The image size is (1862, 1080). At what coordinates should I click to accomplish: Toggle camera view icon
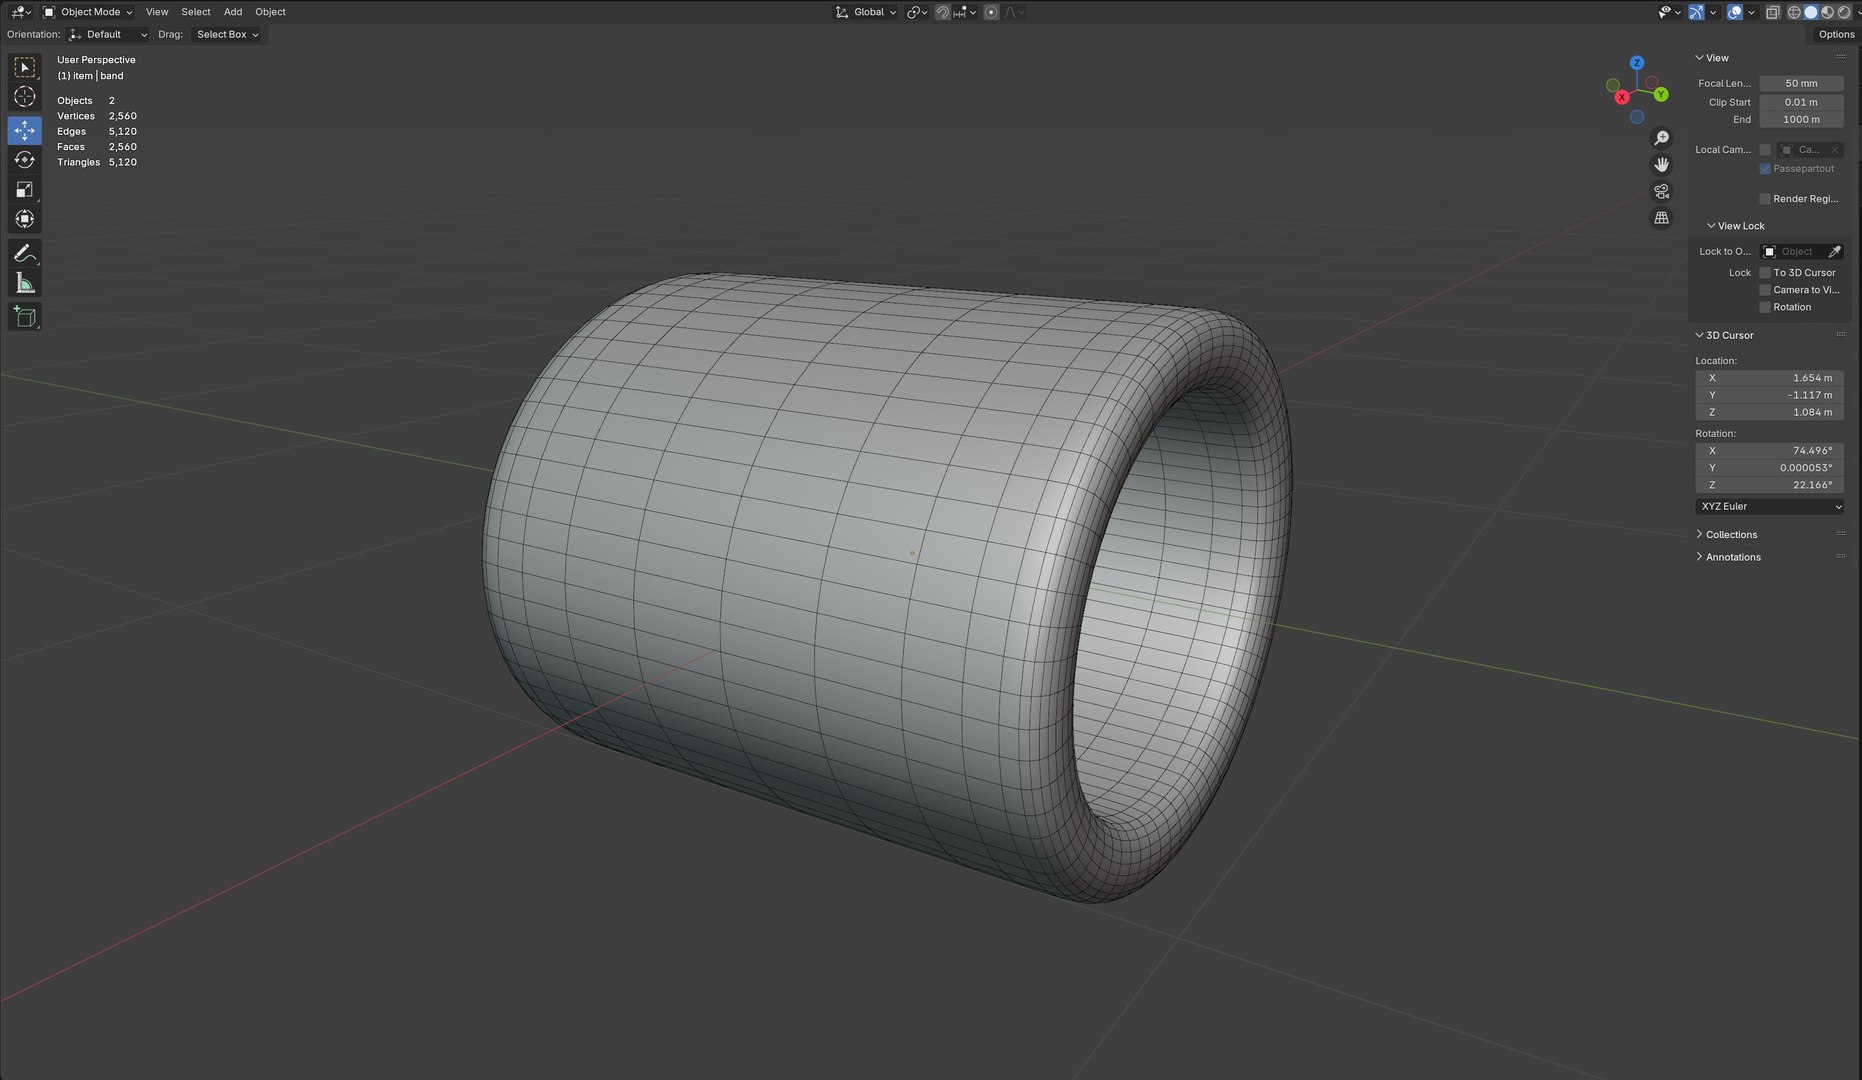[x=1661, y=191]
